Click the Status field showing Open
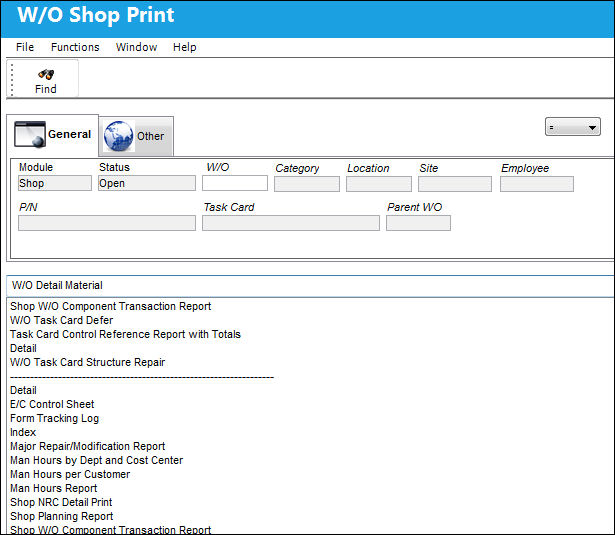 click(x=147, y=183)
